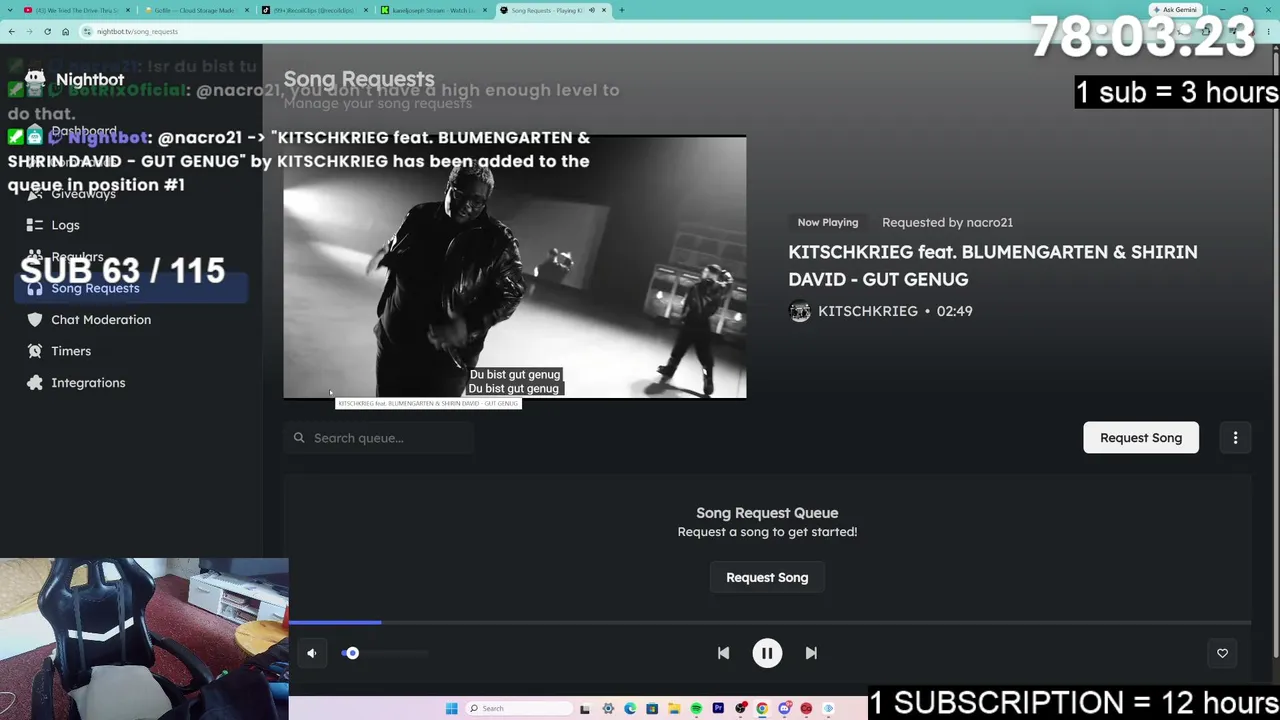Image resolution: width=1280 pixels, height=720 pixels.
Task: Open Task View from the taskbar
Action: (x=585, y=709)
